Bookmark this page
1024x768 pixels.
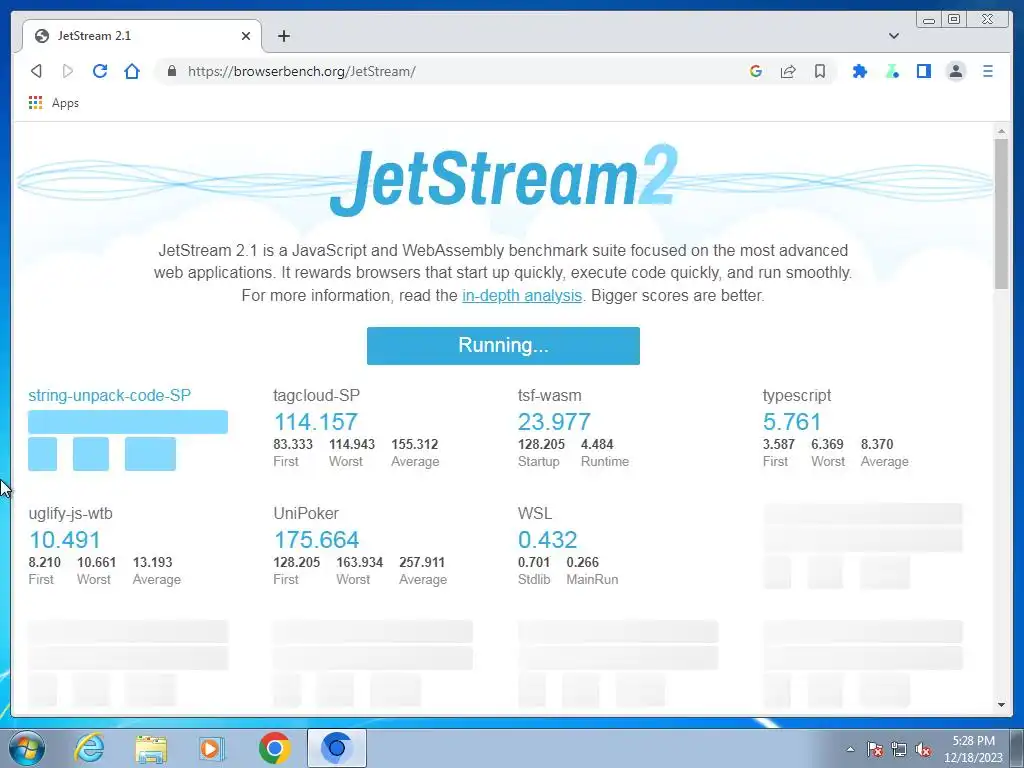(x=820, y=71)
